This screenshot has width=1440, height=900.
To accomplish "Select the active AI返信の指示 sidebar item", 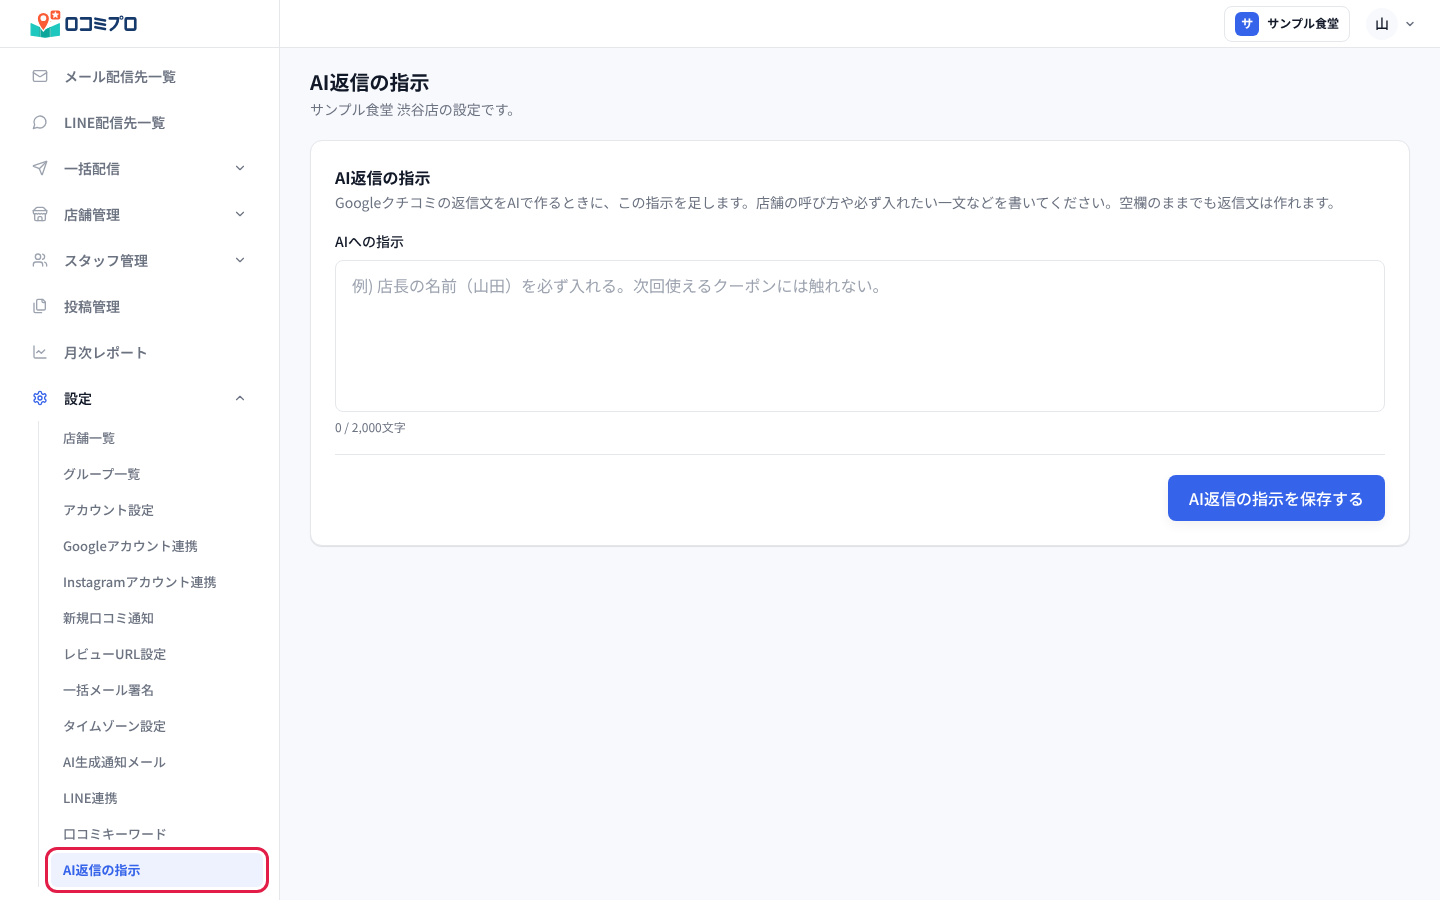I will click(157, 870).
